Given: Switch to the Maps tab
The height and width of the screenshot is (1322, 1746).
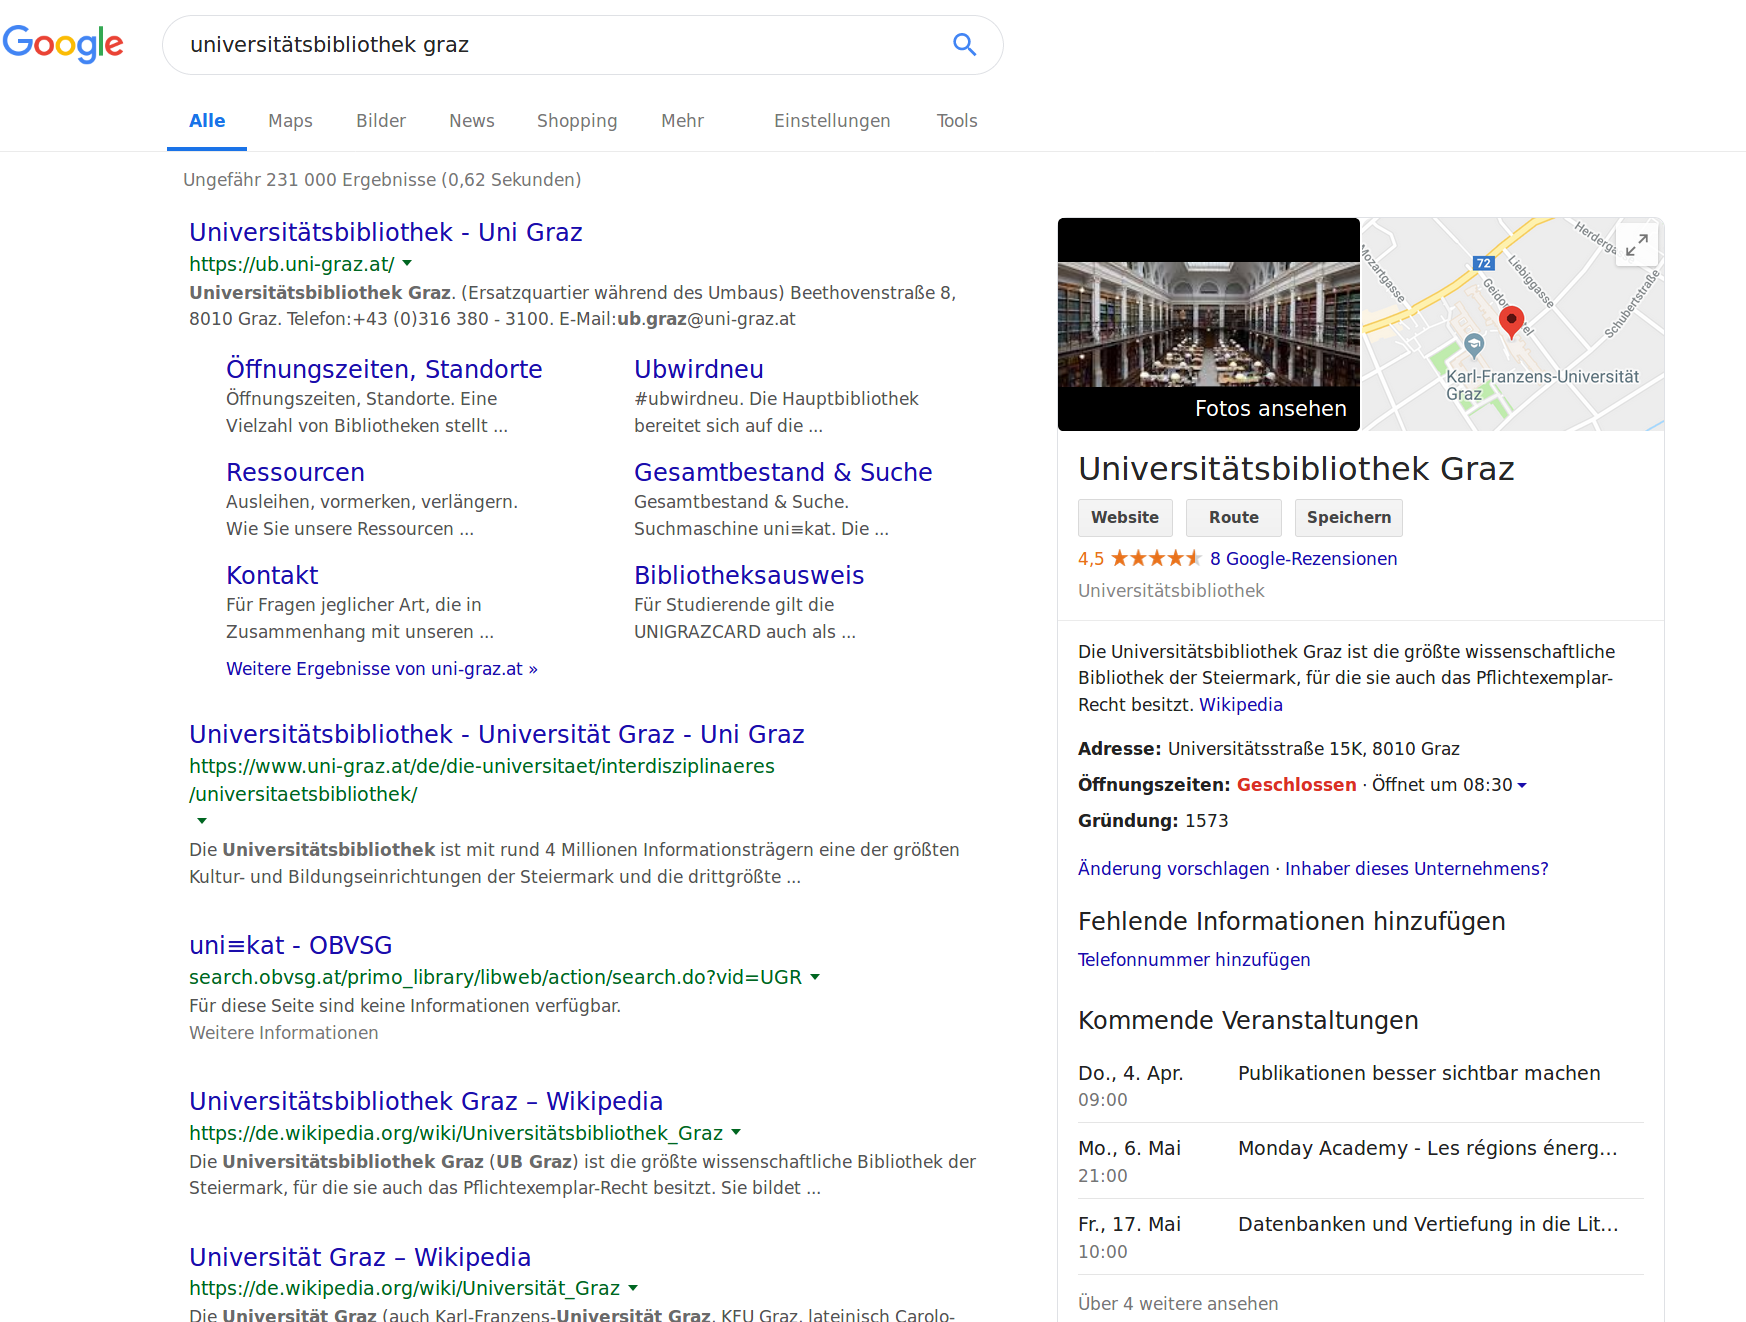Looking at the screenshot, I should 290,121.
